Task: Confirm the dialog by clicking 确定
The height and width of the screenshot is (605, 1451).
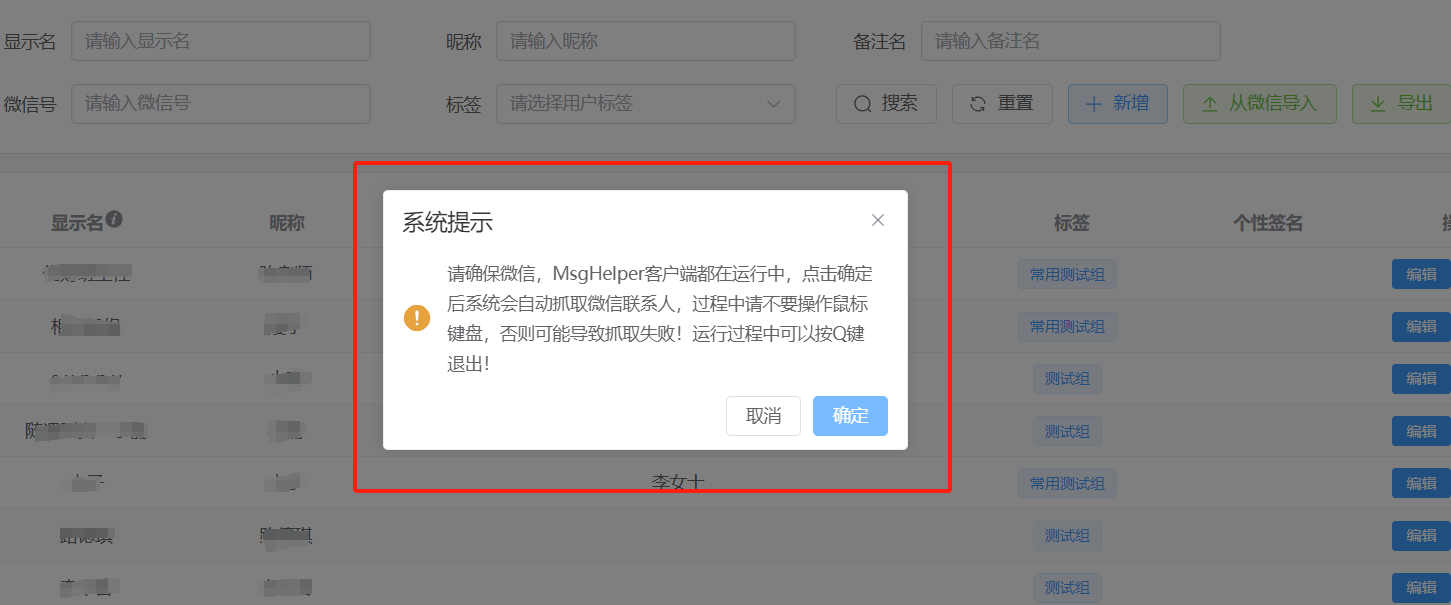Action: coord(849,415)
